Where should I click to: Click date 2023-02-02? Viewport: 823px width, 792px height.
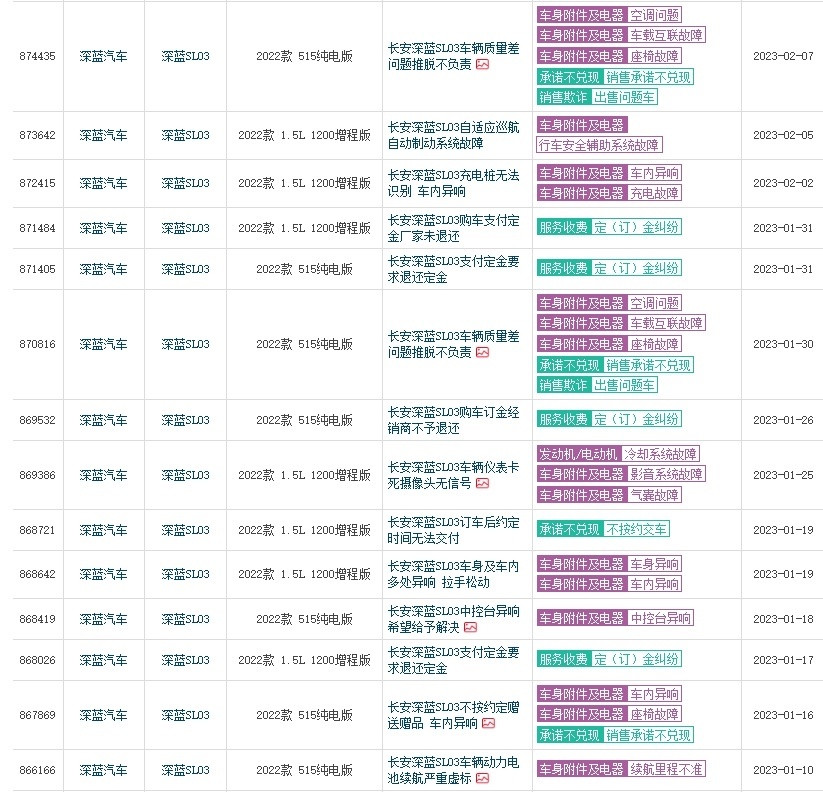point(783,183)
